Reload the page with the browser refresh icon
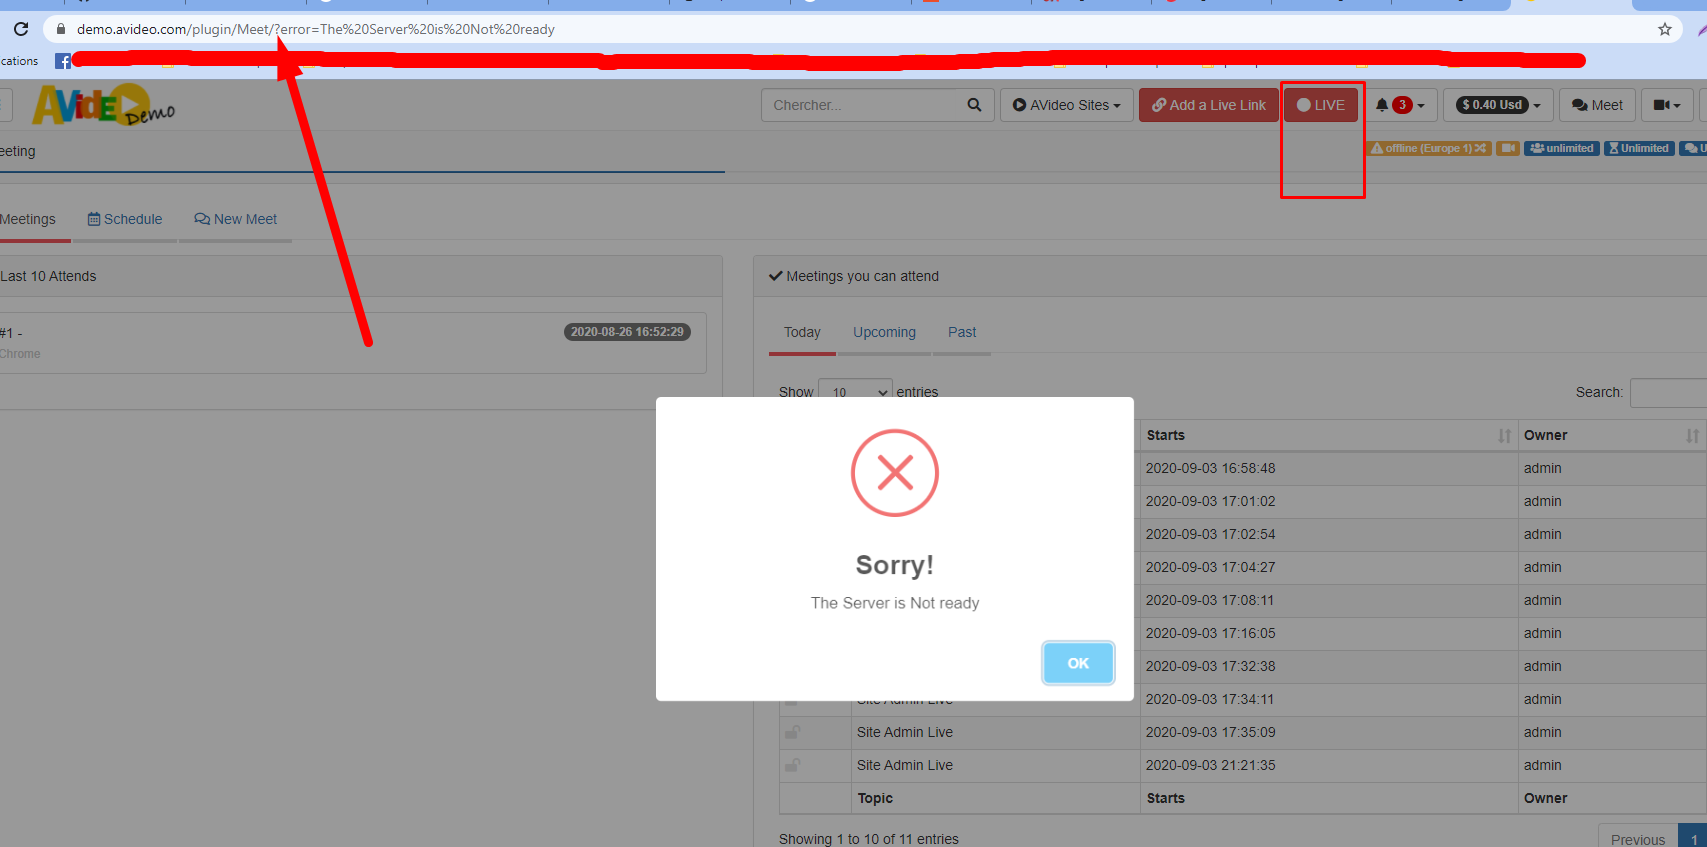The width and height of the screenshot is (1707, 847). point(21,29)
